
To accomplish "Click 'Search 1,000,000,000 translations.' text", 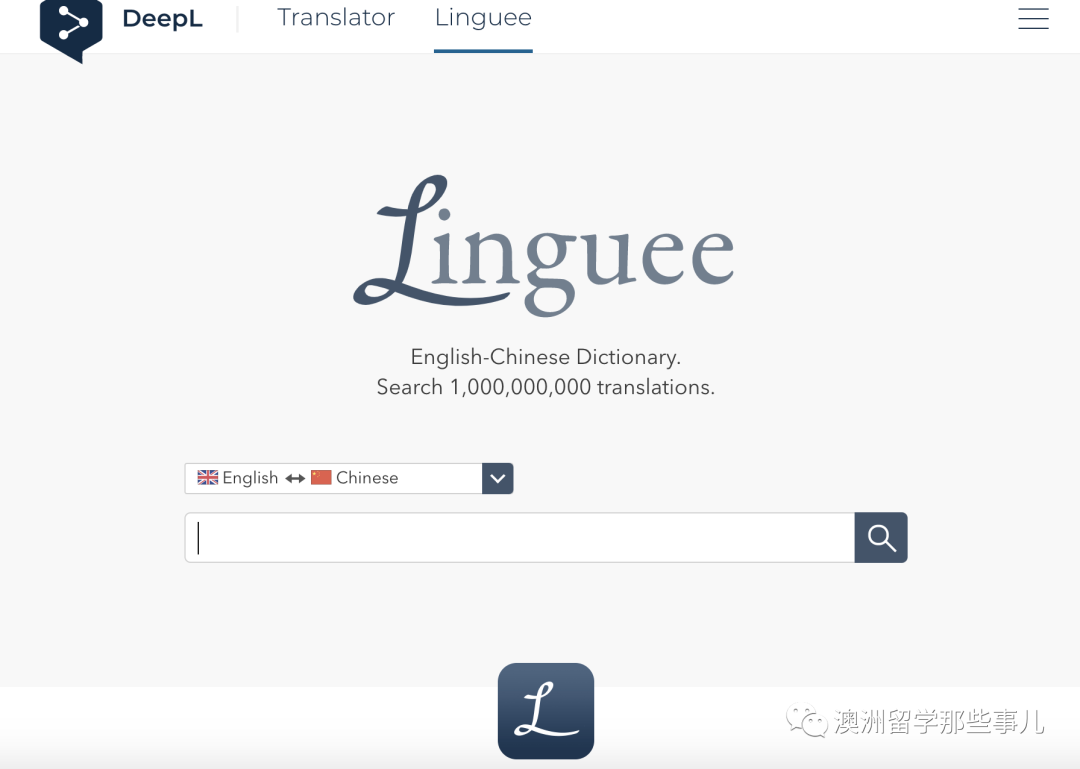I will [x=546, y=387].
